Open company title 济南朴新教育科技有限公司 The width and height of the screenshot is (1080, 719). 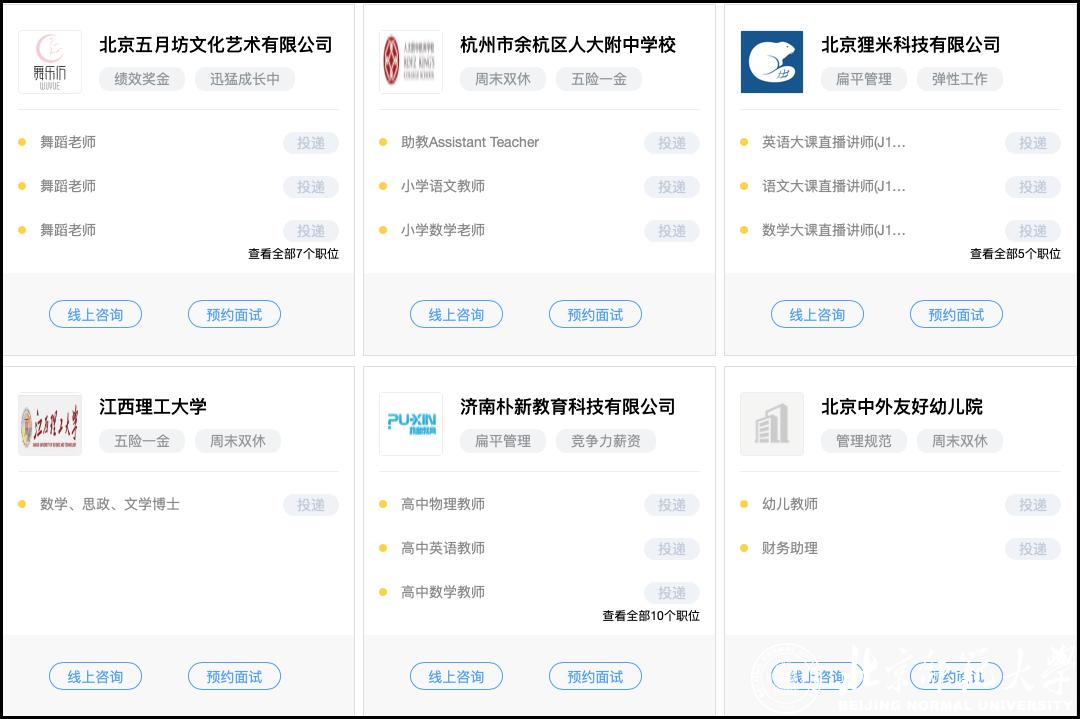pyautogui.click(x=567, y=407)
